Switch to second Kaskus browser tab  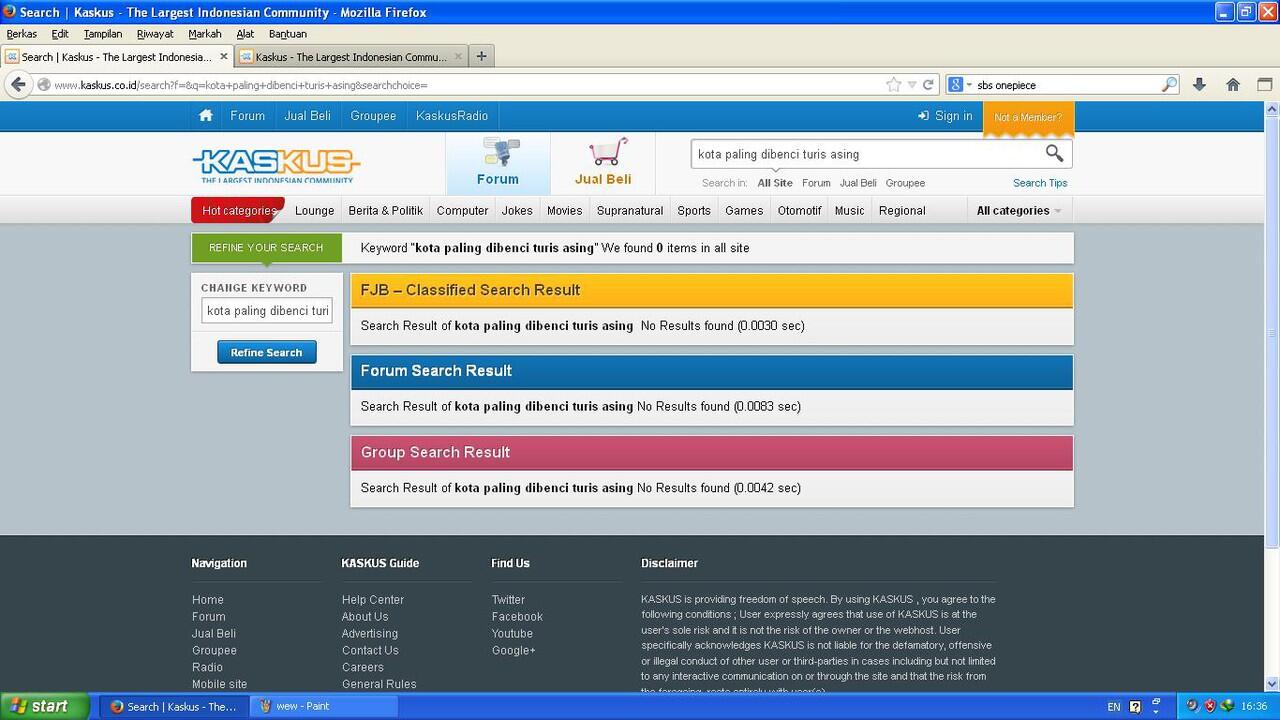pyautogui.click(x=351, y=57)
